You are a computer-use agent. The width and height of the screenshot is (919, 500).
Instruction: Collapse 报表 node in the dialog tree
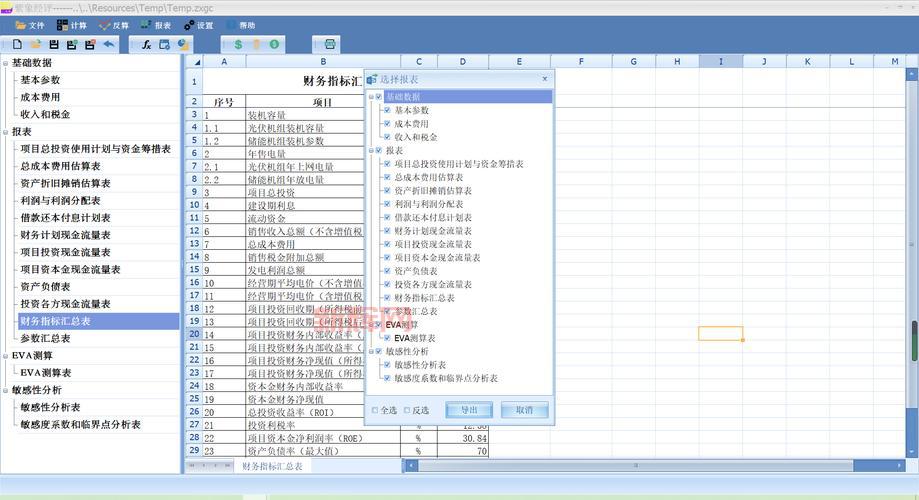(x=371, y=151)
